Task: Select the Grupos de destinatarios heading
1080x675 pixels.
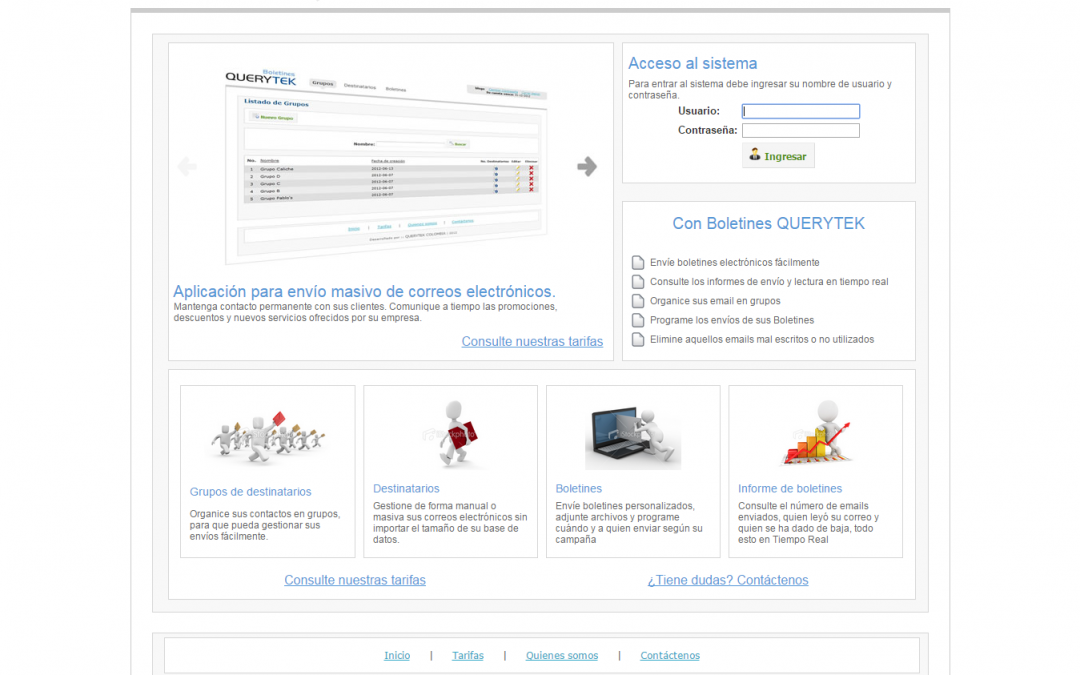Action: (250, 492)
